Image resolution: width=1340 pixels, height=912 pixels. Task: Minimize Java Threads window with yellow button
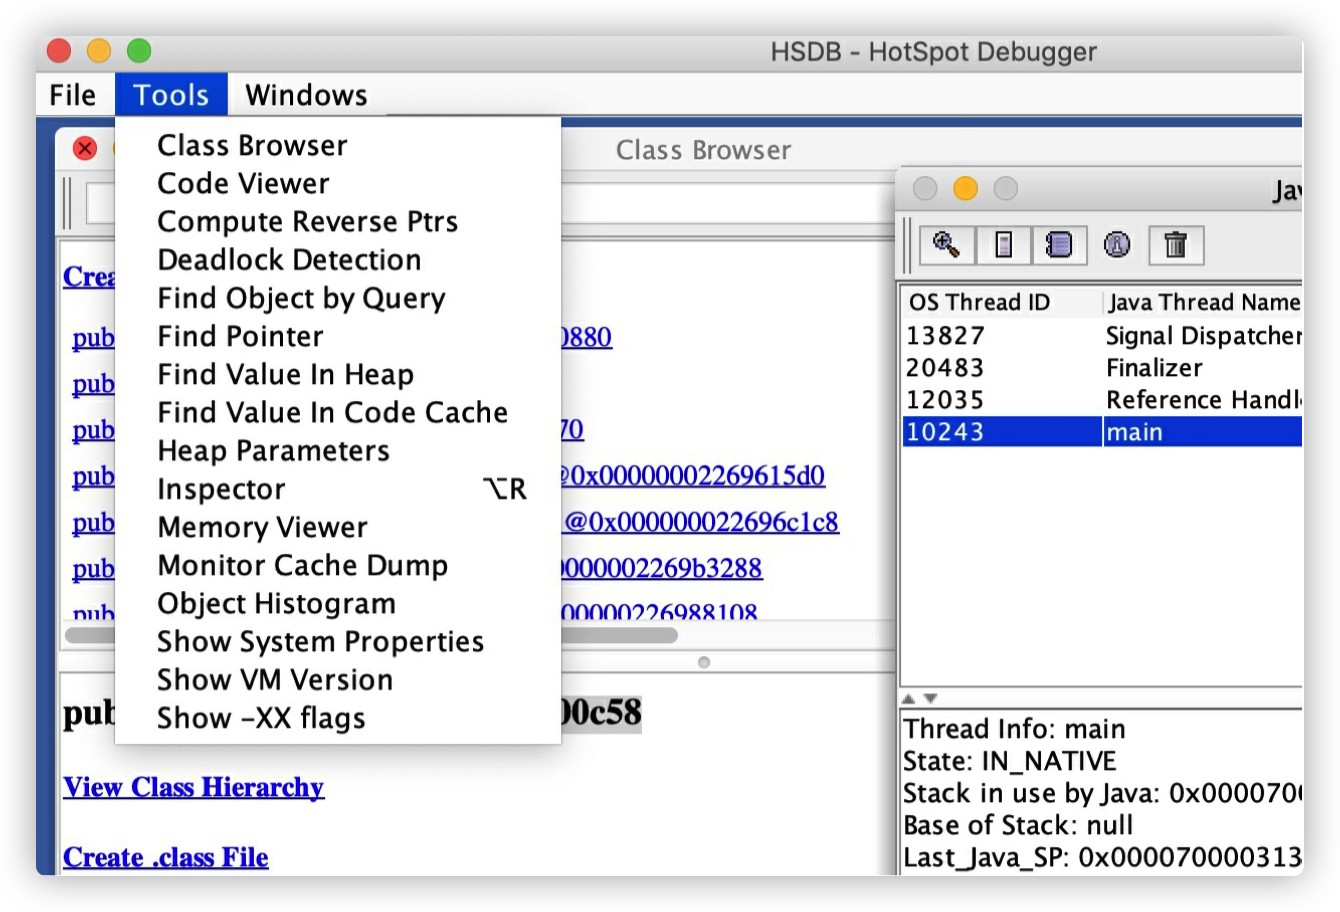point(965,188)
